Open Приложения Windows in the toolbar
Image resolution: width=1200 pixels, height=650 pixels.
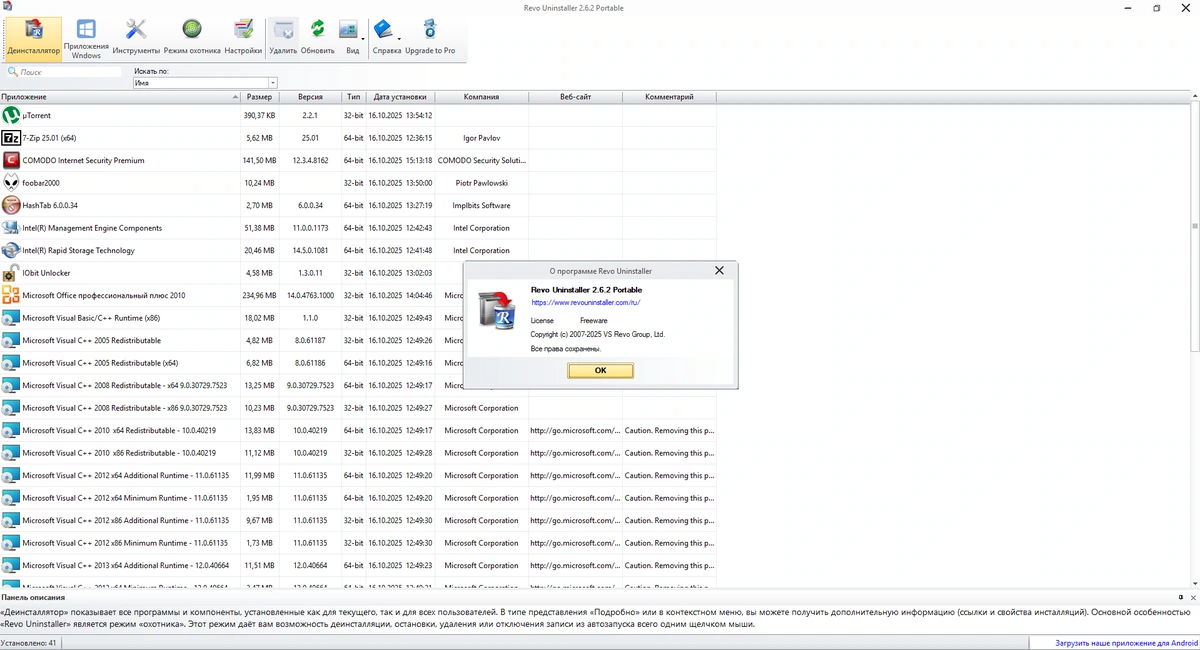click(86, 37)
